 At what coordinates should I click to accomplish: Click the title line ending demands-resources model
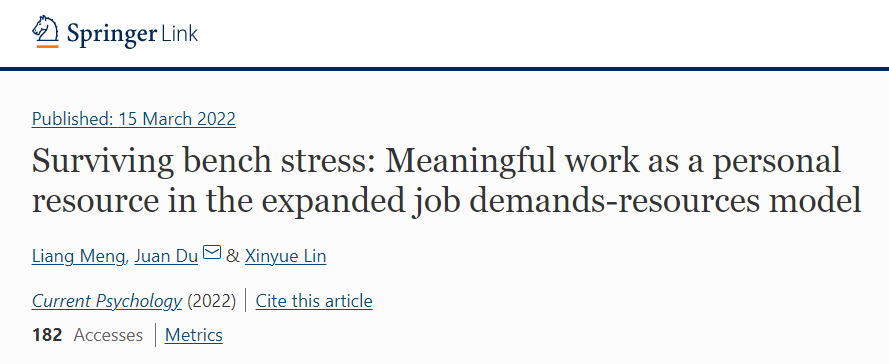(447, 202)
